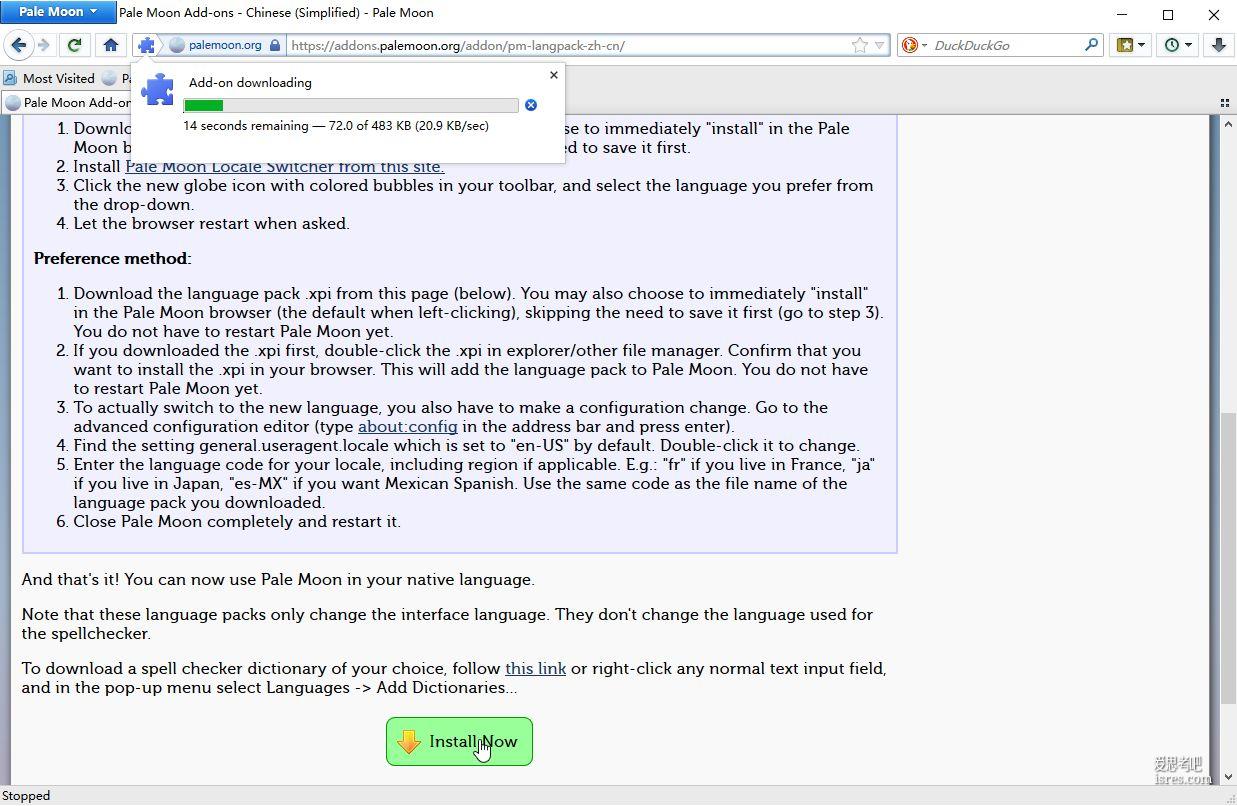This screenshot has height=806, width=1237.
Task: Click the "Preference method:" heading
Action: point(113,259)
